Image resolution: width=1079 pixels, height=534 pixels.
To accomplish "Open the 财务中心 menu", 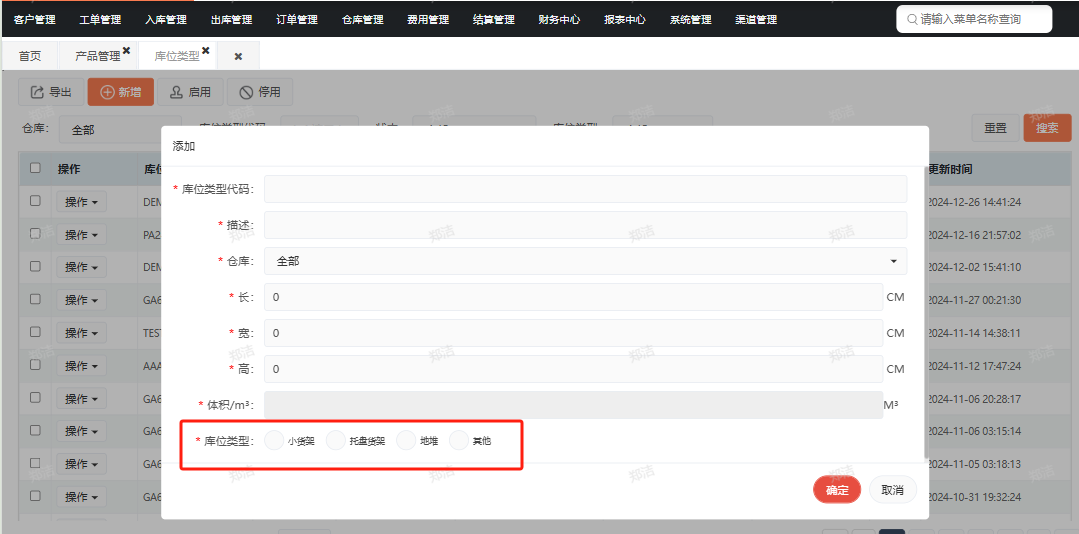I will pos(559,20).
